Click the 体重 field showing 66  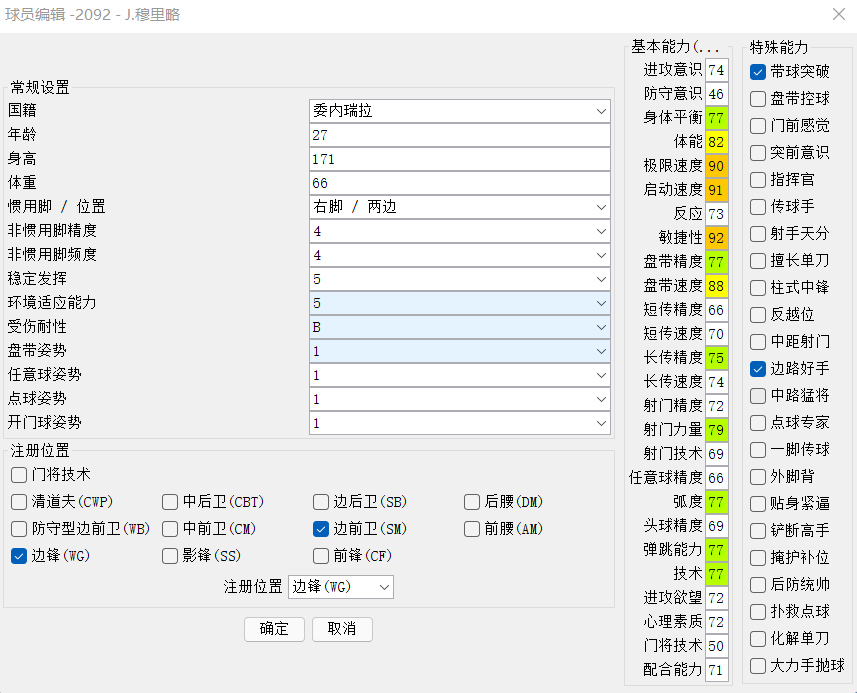tap(460, 183)
